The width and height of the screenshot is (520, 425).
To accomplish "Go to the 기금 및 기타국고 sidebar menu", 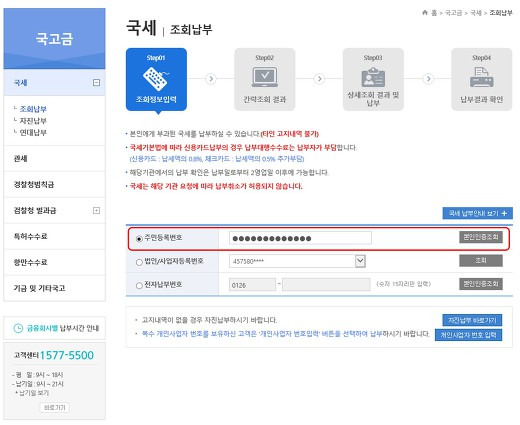I will 54,288.
